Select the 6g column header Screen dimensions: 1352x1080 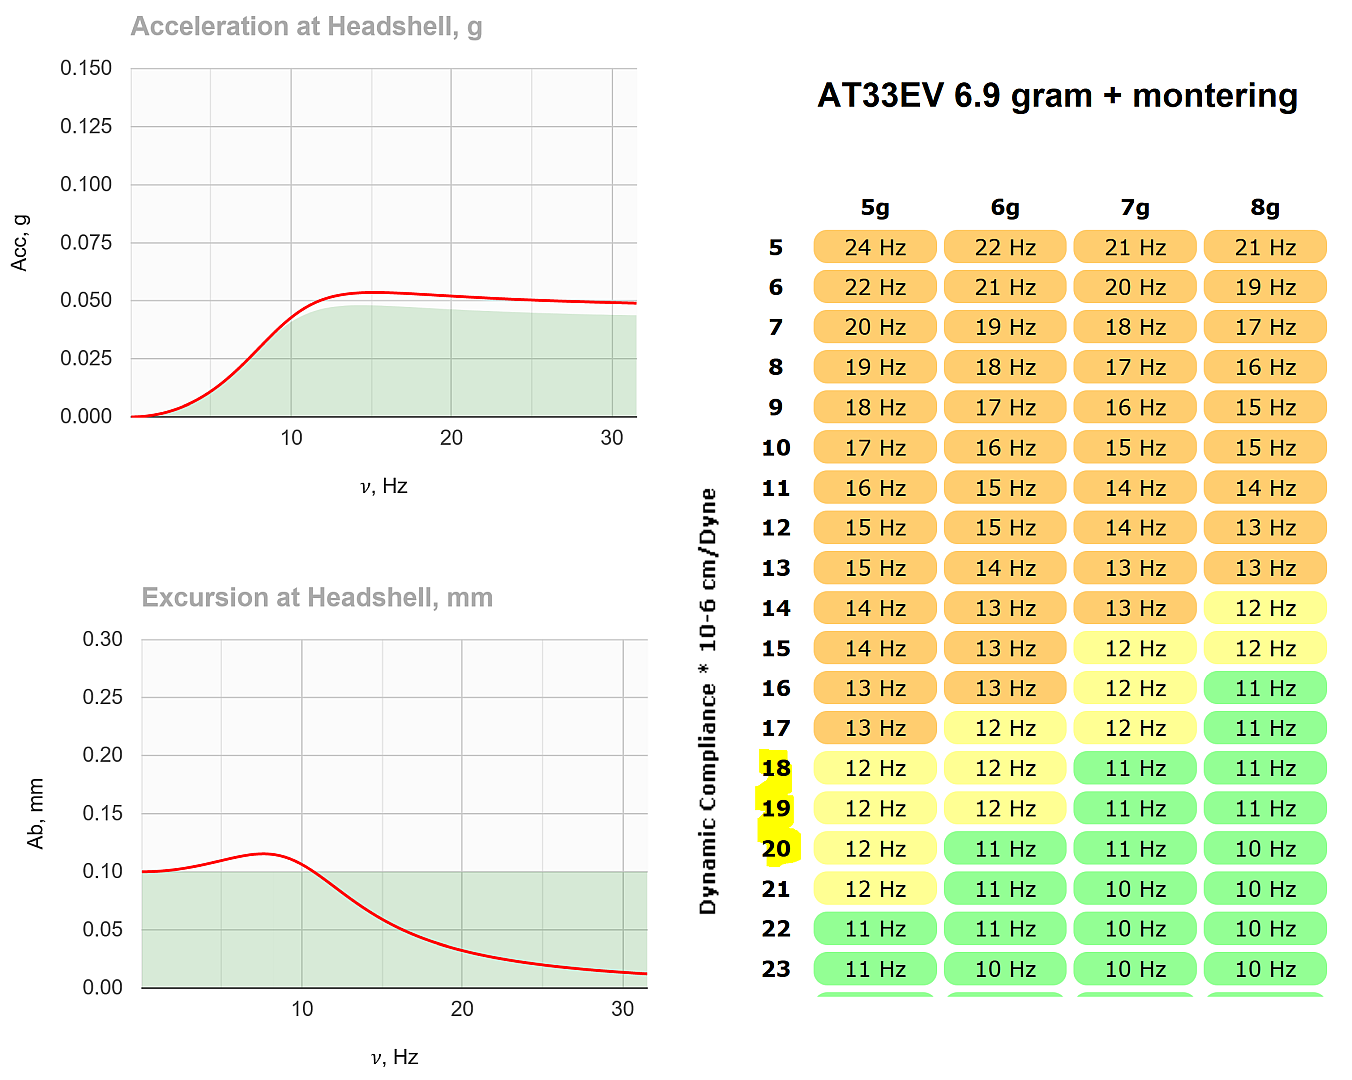pos(1005,207)
